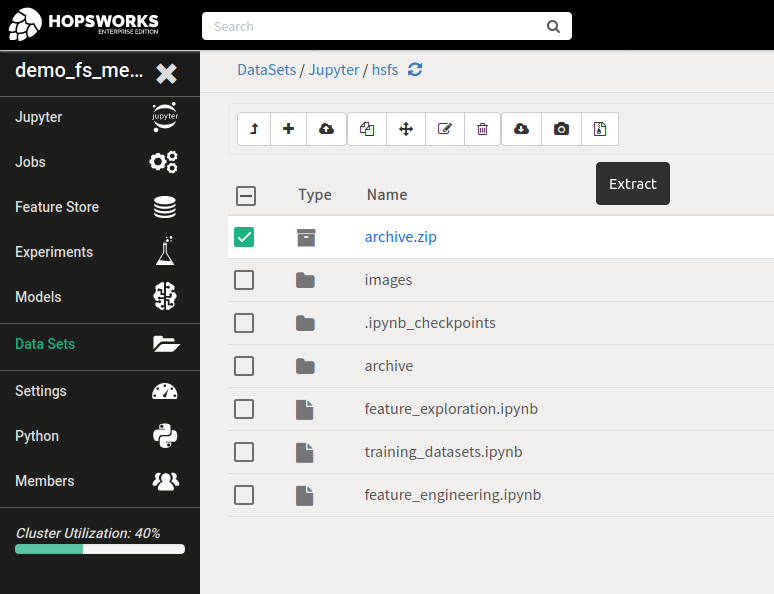
Task: Click the download cloud toolbar icon
Action: pos(521,129)
